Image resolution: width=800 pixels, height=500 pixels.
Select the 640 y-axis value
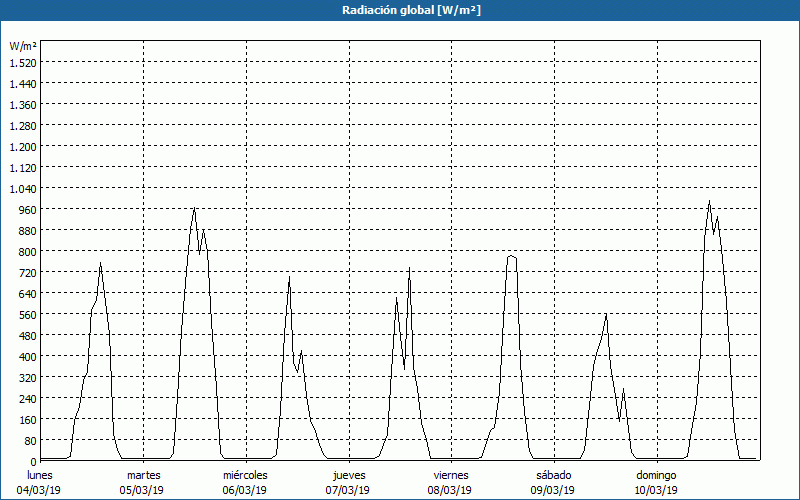(x=28, y=293)
